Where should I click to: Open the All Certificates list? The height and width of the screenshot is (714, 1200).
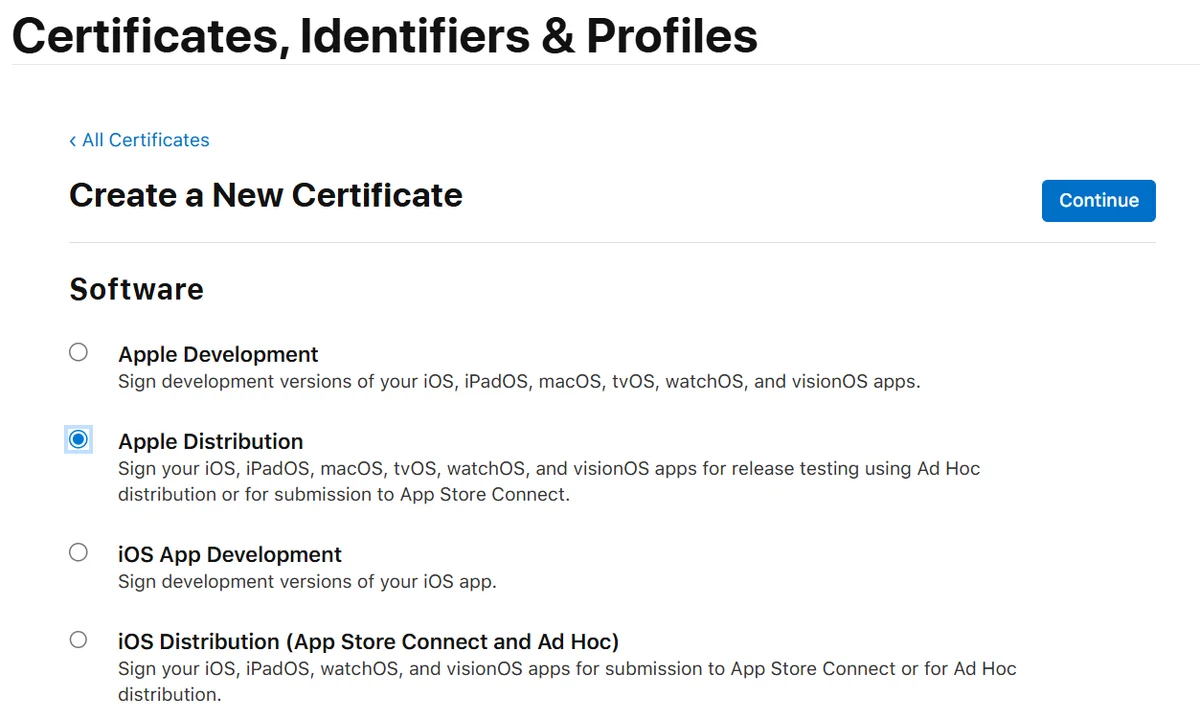[x=144, y=140]
